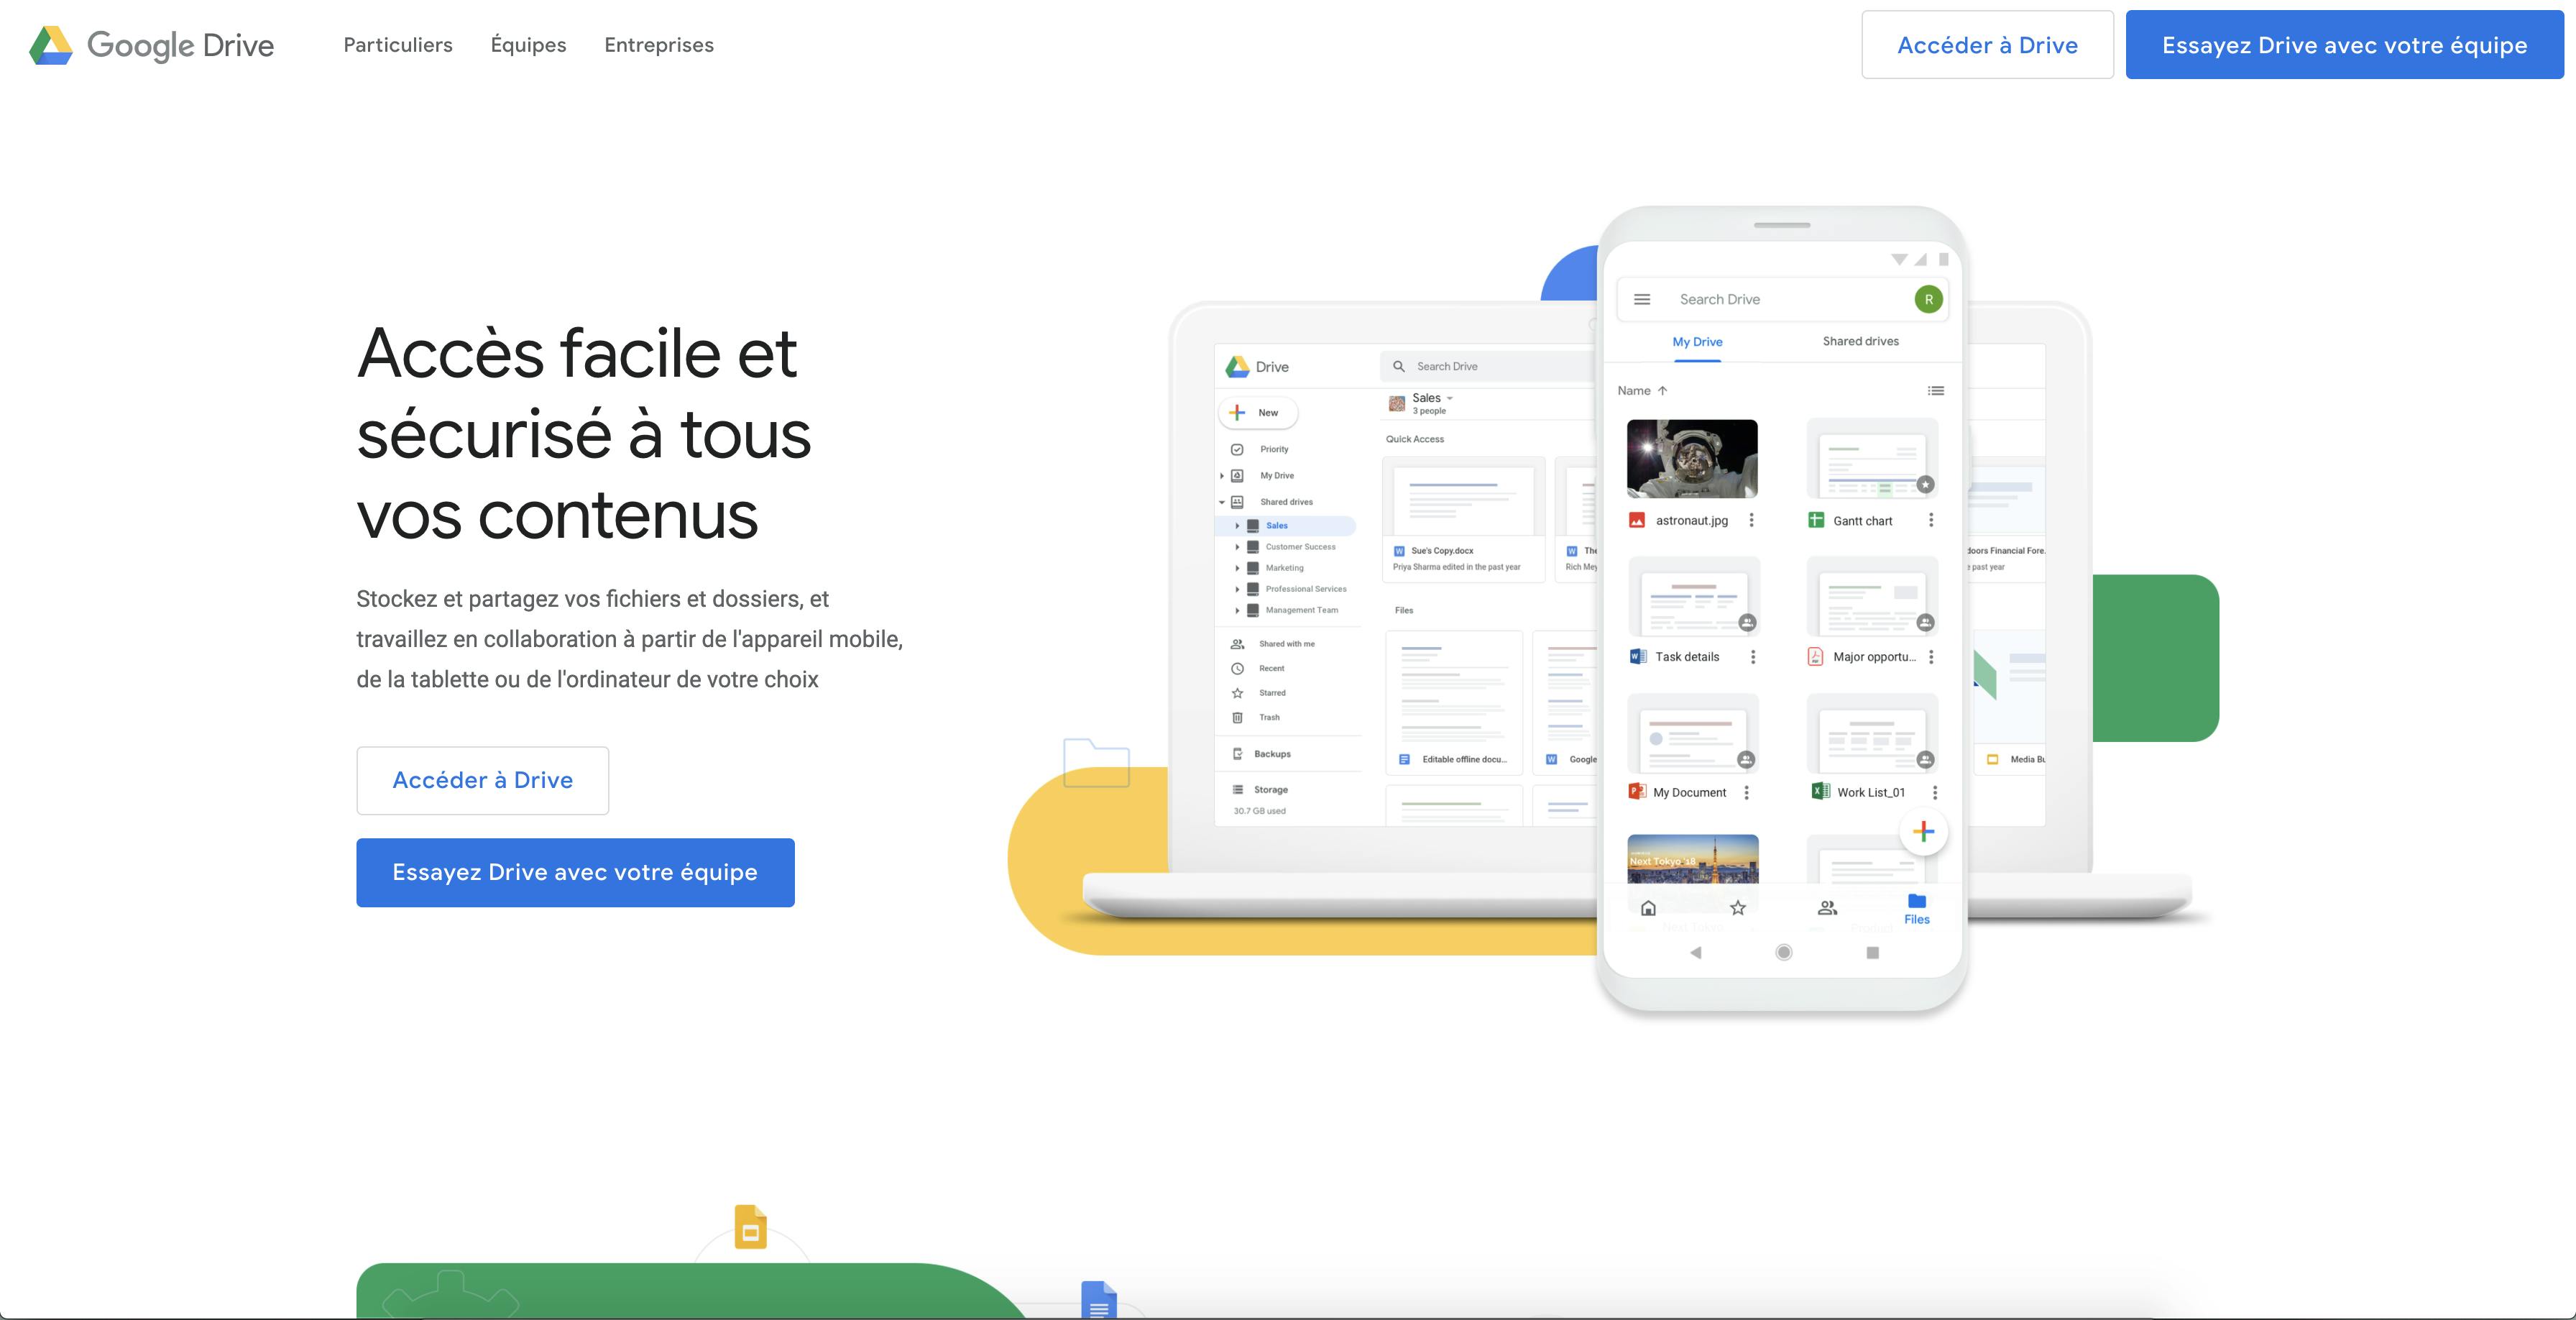Expand the Sales shared drive folder
The width and height of the screenshot is (2576, 1320).
tap(1238, 526)
